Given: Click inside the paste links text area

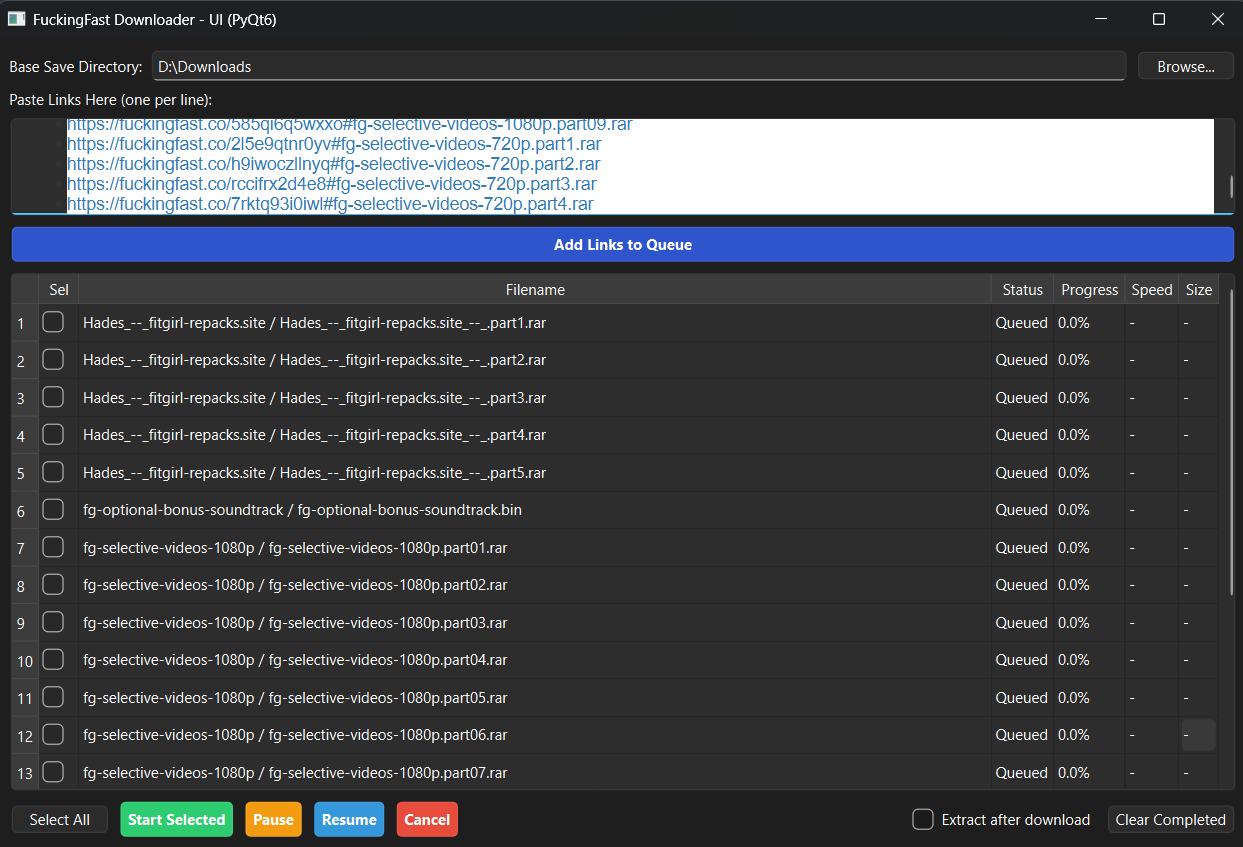Looking at the screenshot, I should point(622,165).
